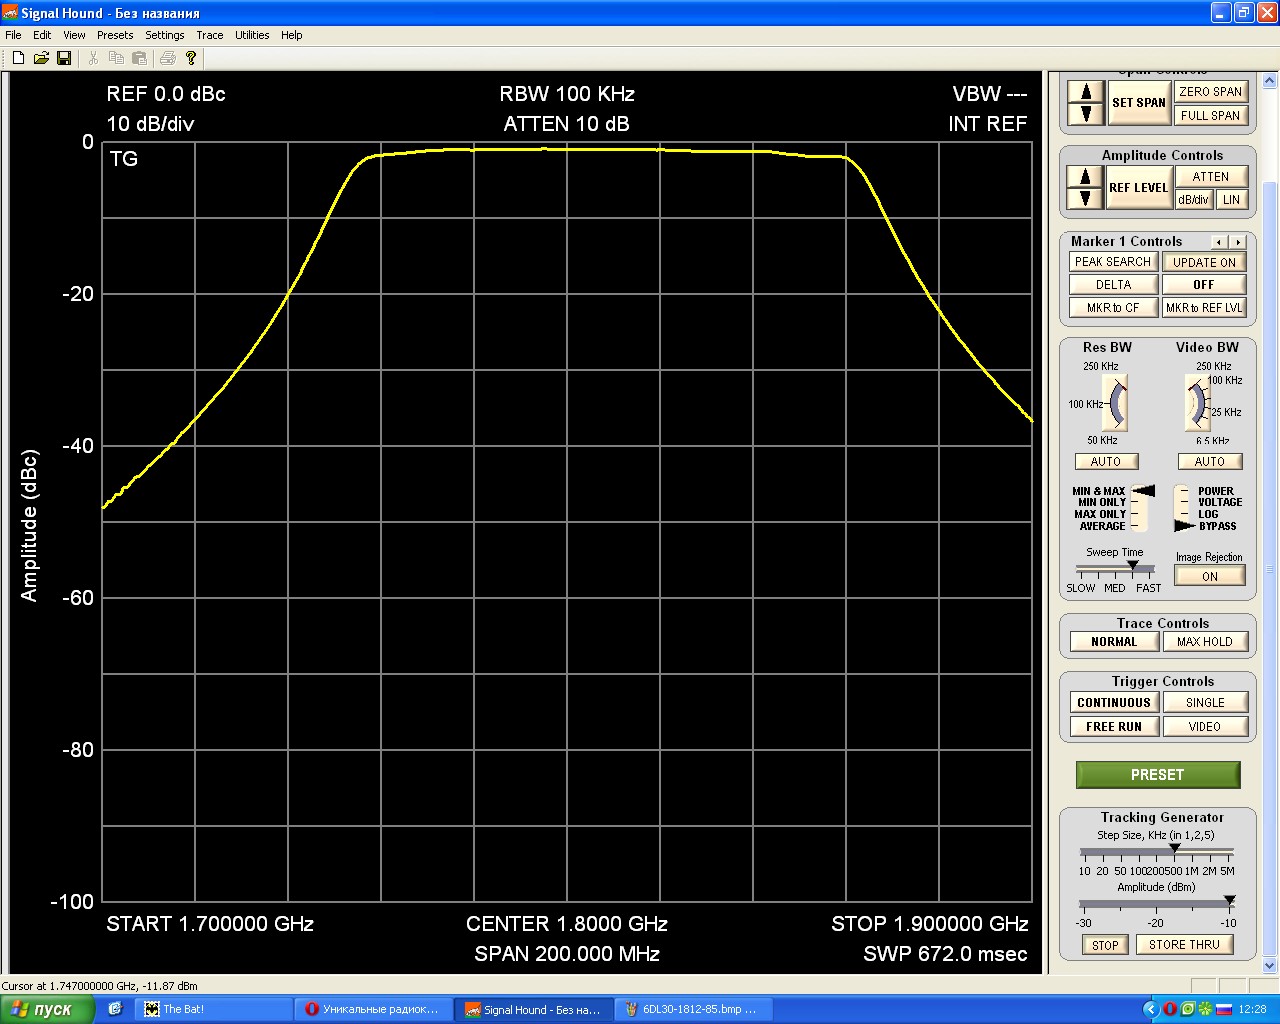The image size is (1280, 1024).
Task: Click the Print toolbar icon
Action: tap(168, 58)
